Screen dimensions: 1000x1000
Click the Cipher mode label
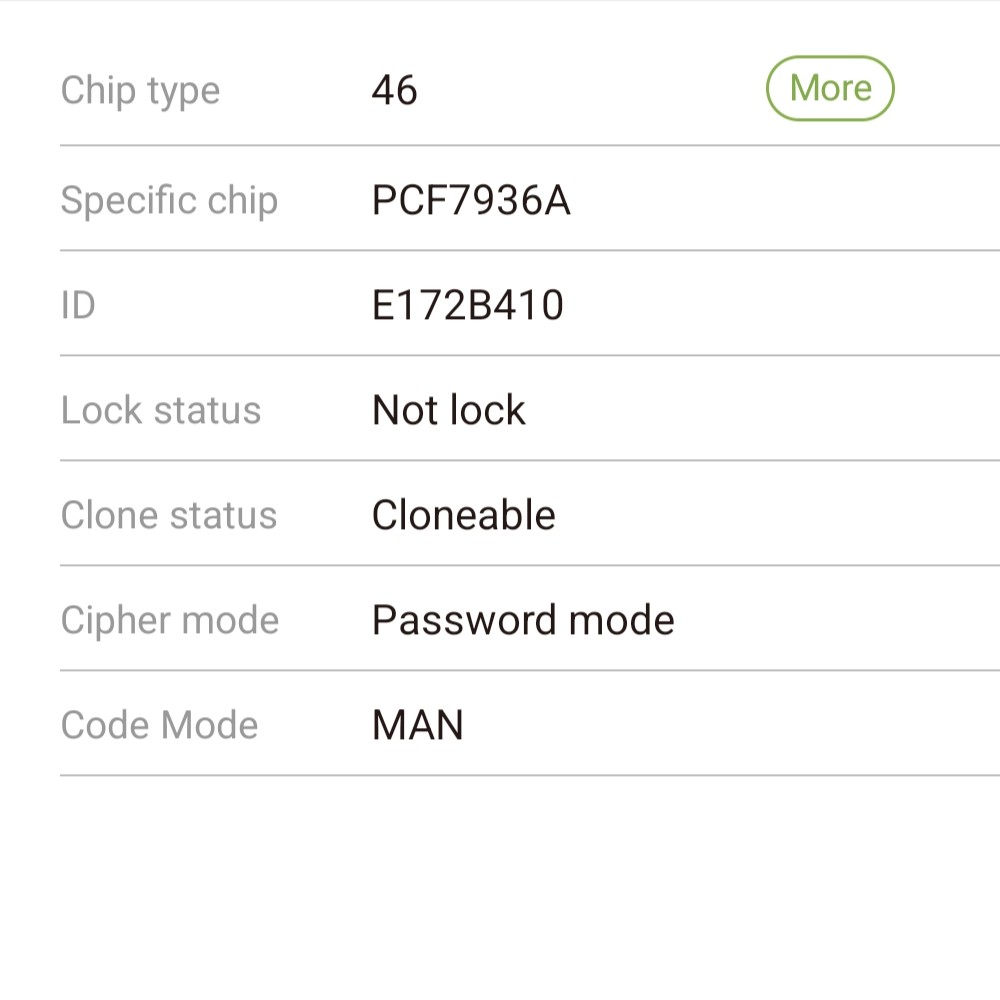169,621
